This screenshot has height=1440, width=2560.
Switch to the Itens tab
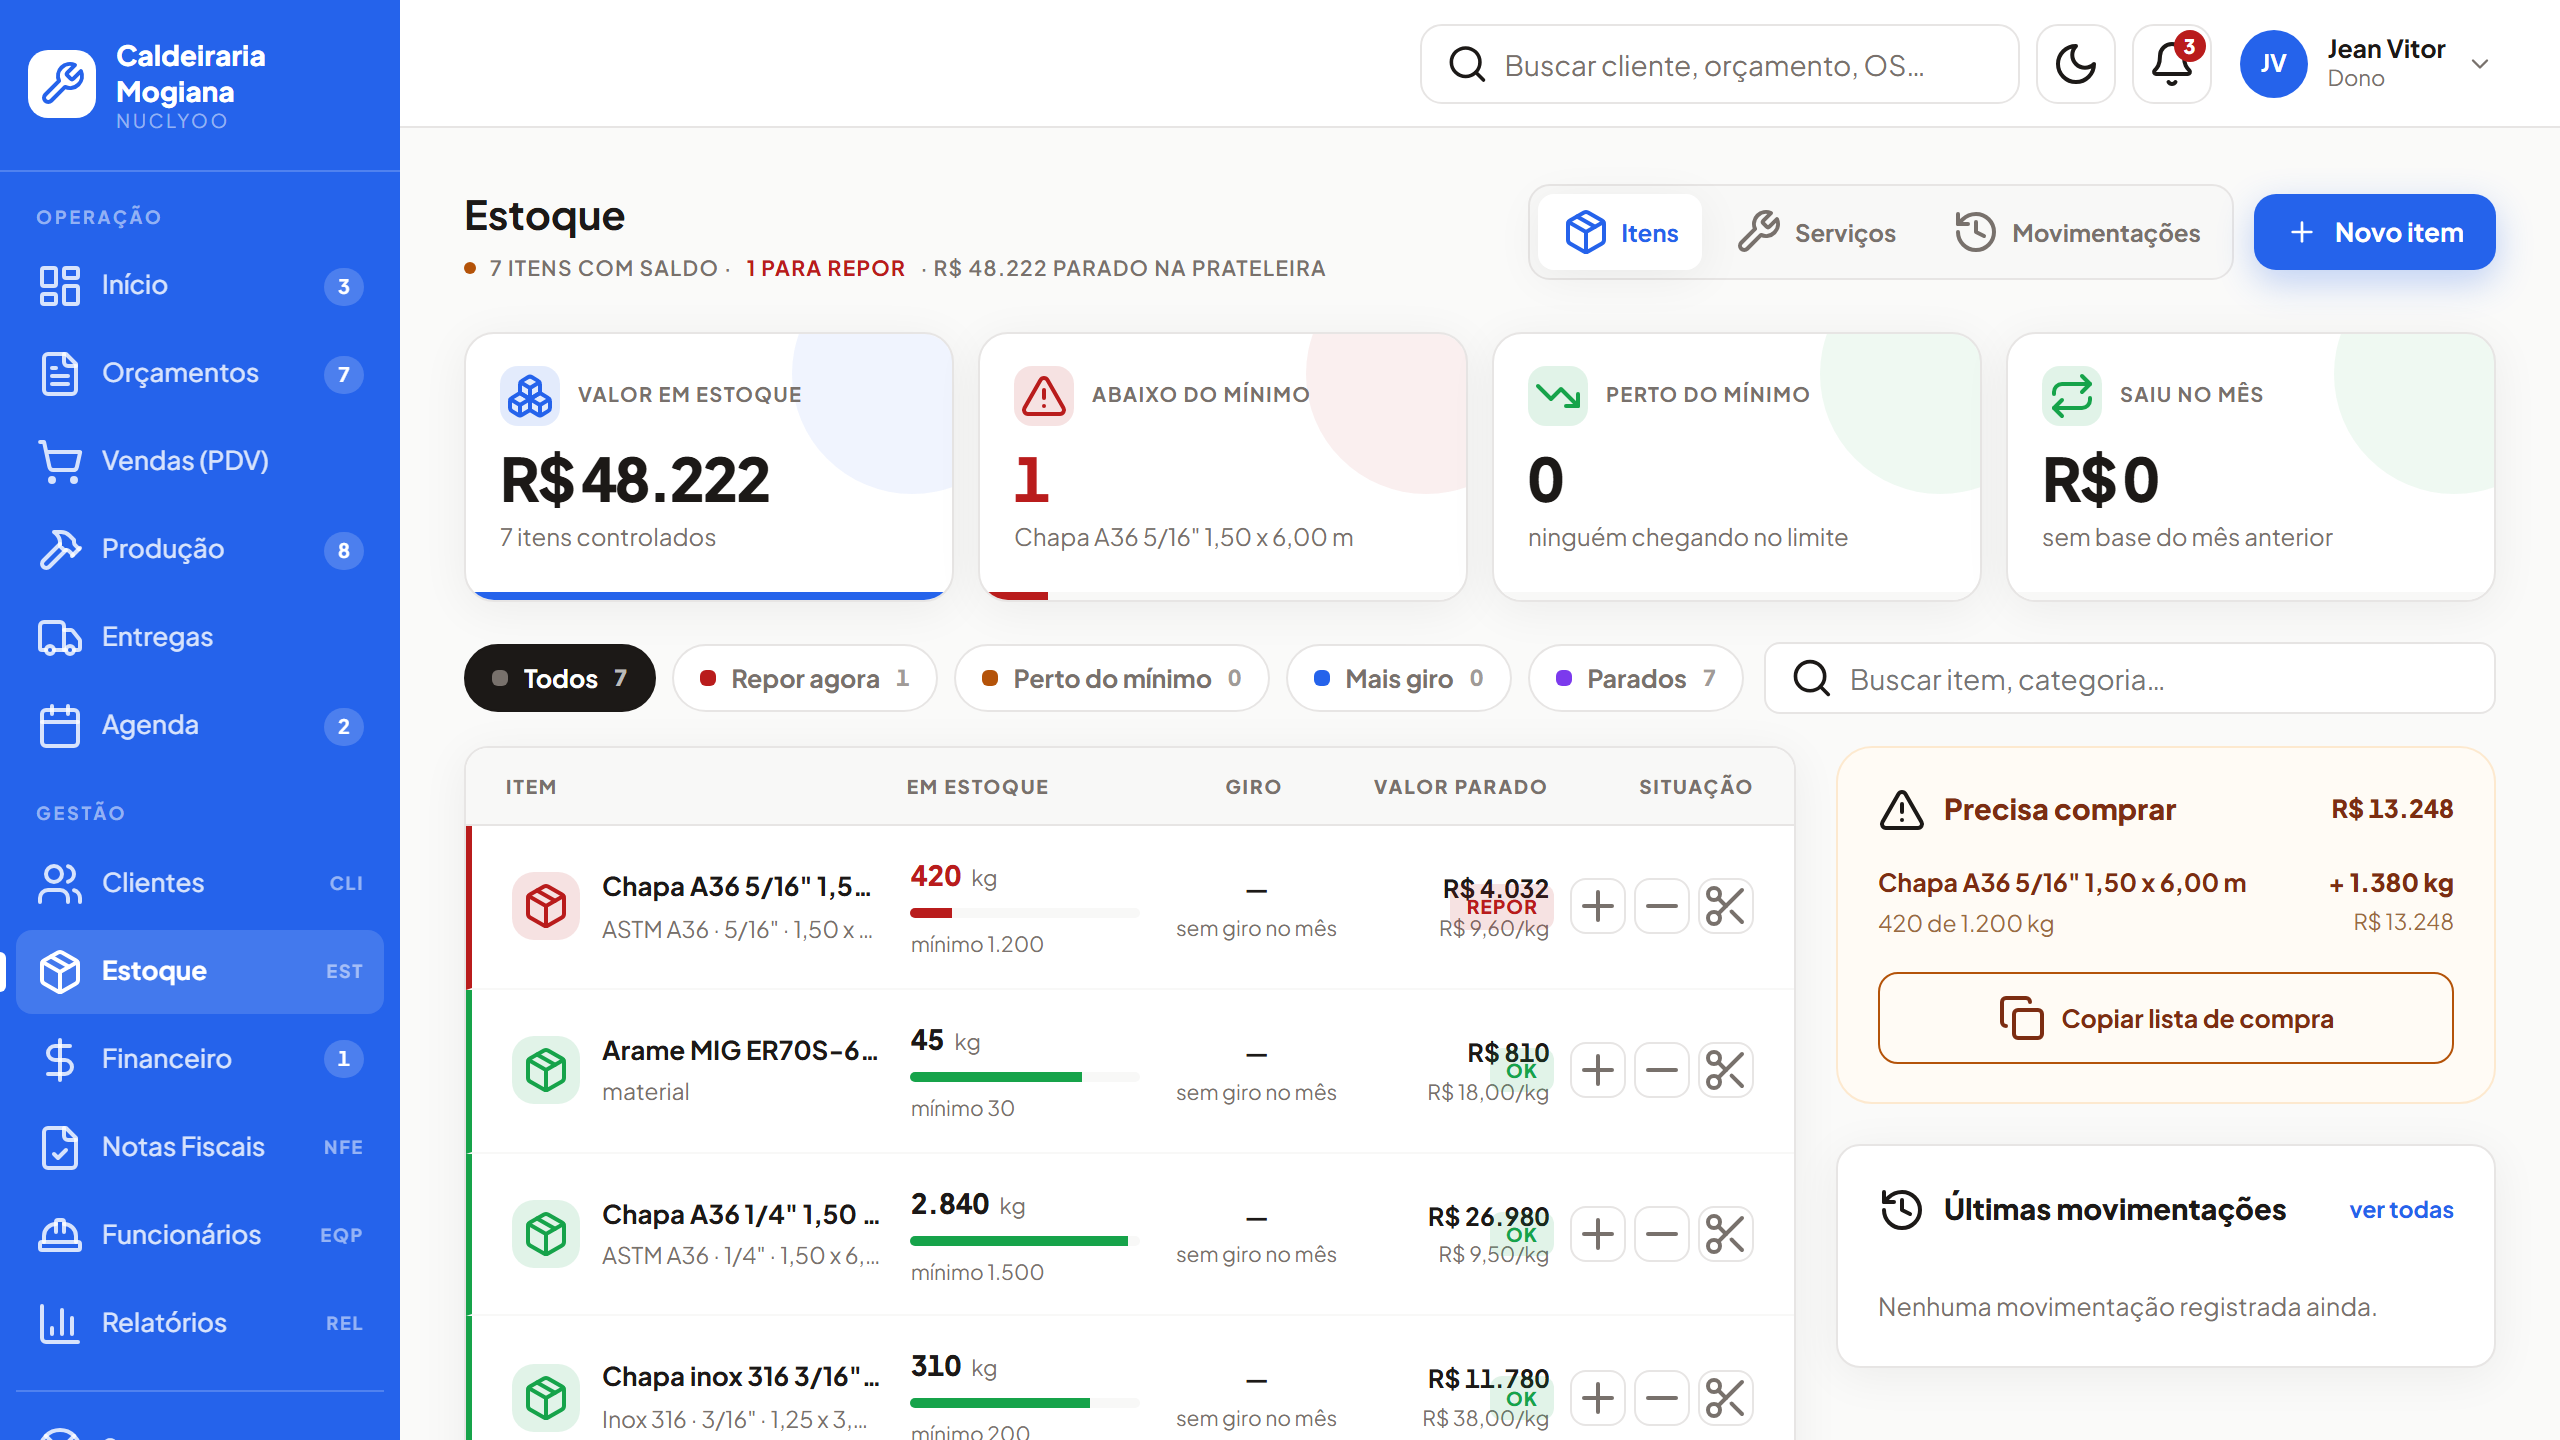(x=1620, y=232)
